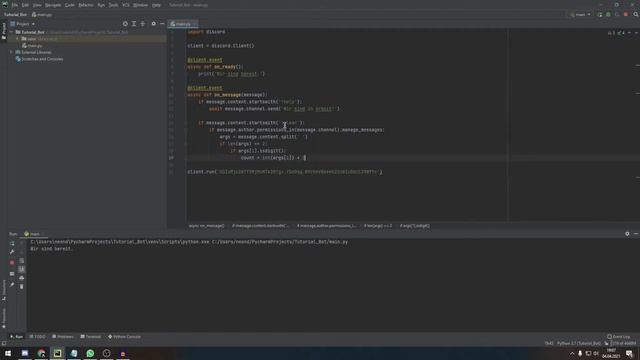Open Search Everywhere magnifier icon
The height and width of the screenshot is (360, 640).
click(x=636, y=15)
